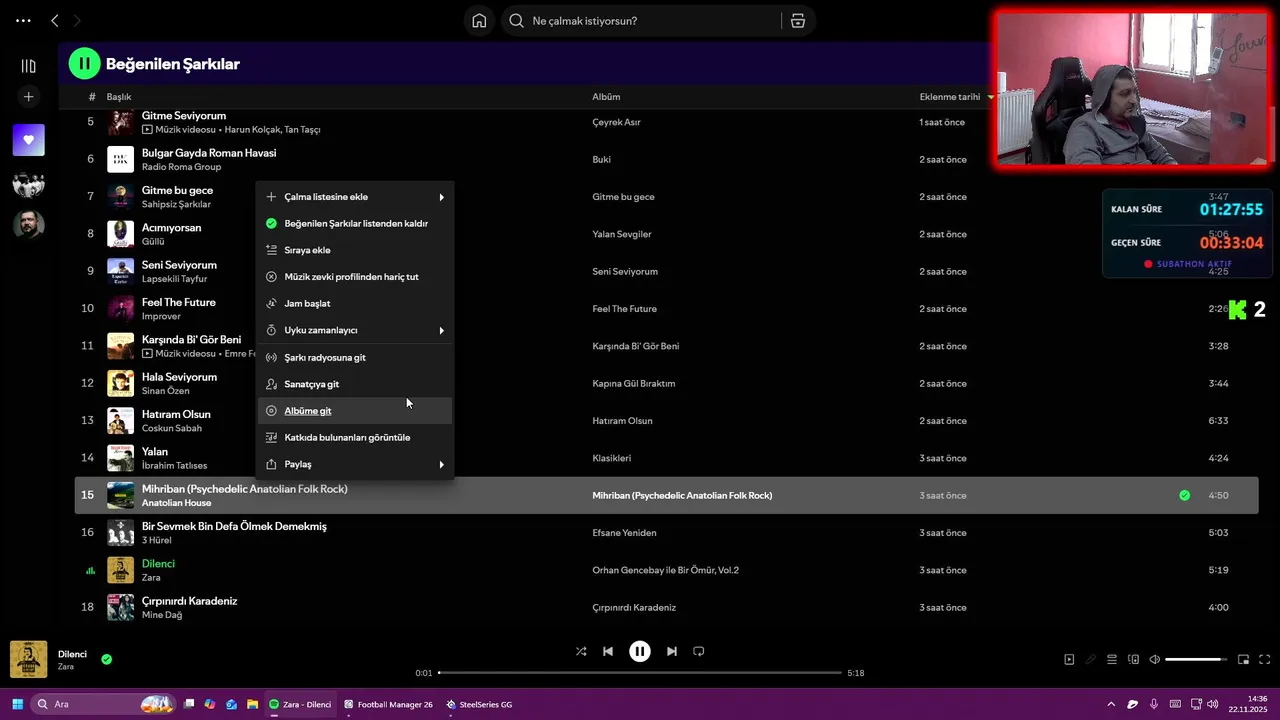Open system tray volume icon
1280x720 pixels.
pyautogui.click(x=1213, y=704)
